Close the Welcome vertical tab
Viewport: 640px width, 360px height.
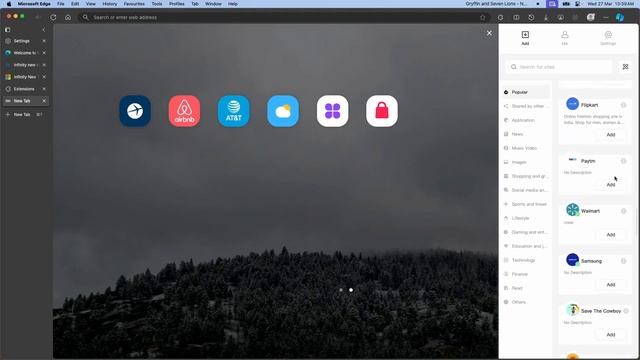(44, 53)
